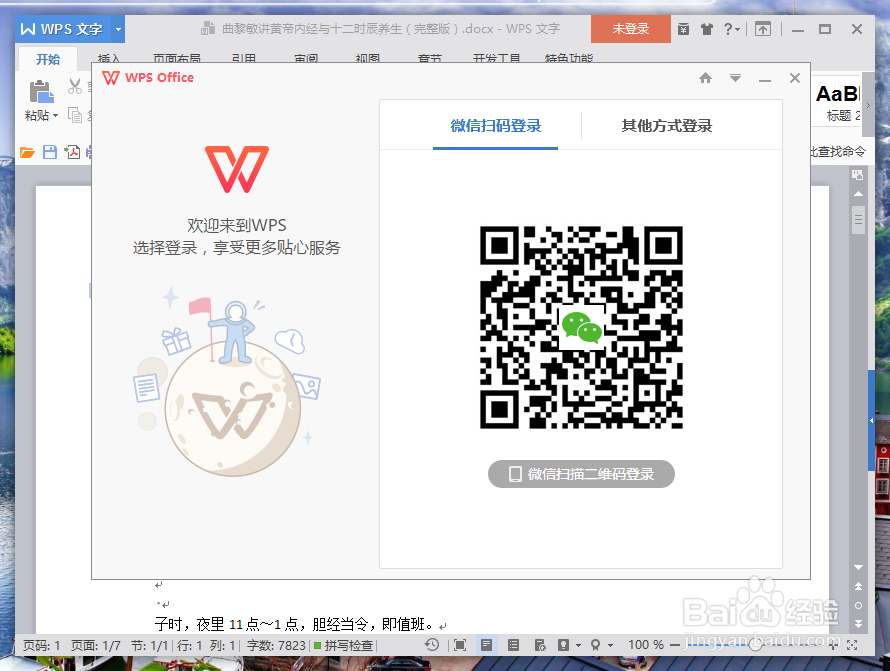Open the skin (T-shirt) icon
Viewport: 890px width, 671px height.
pyautogui.click(x=707, y=29)
